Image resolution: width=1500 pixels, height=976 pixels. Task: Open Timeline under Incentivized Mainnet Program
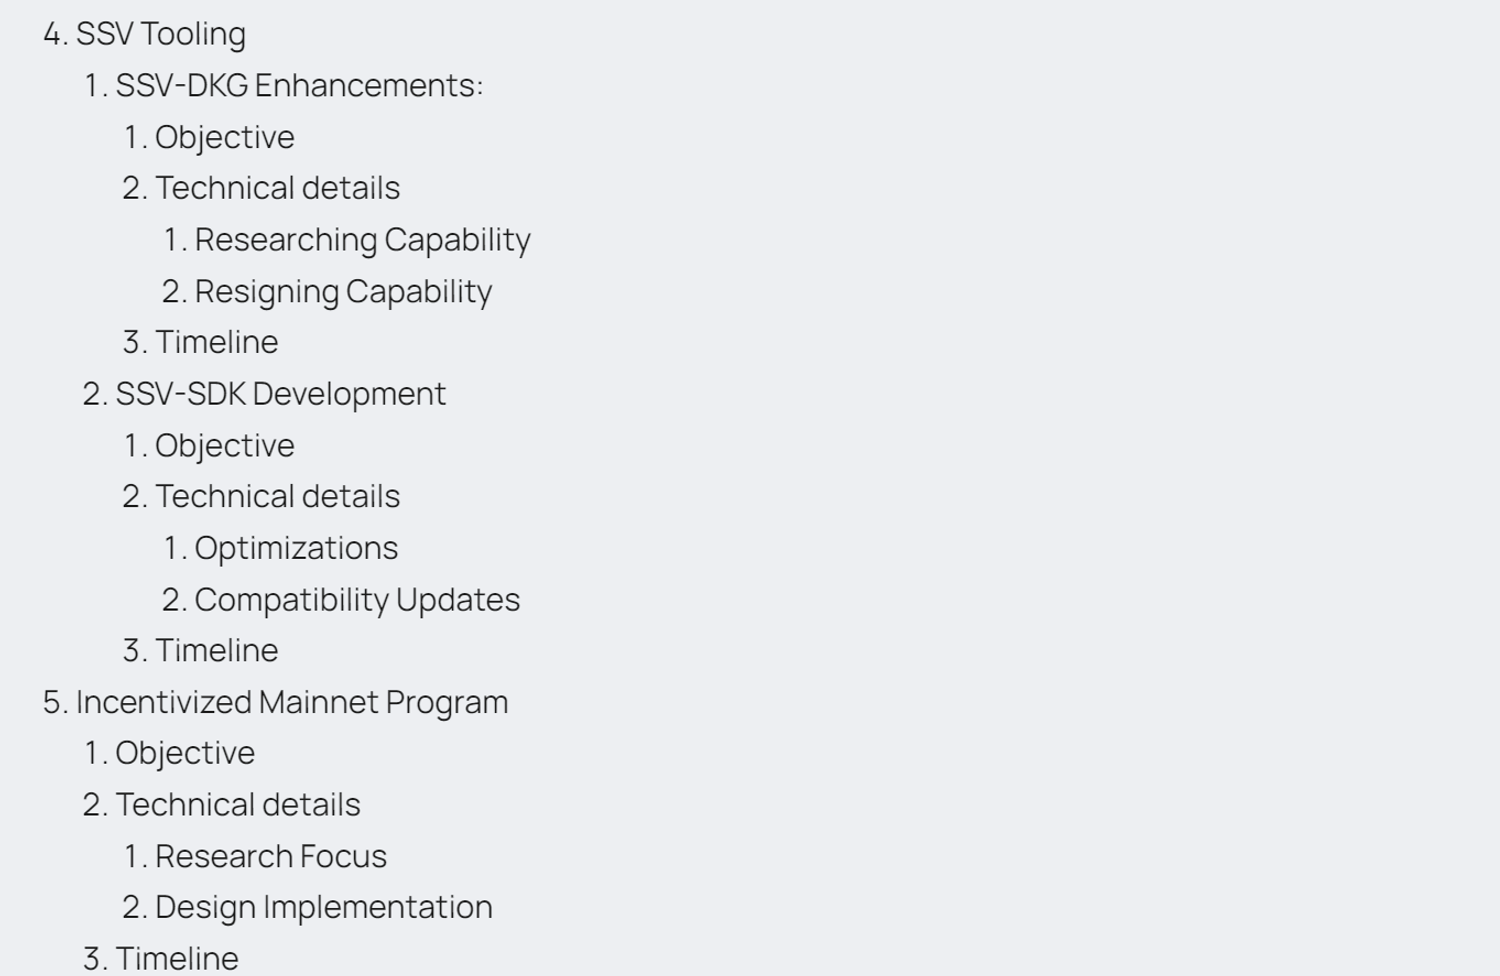point(177,958)
